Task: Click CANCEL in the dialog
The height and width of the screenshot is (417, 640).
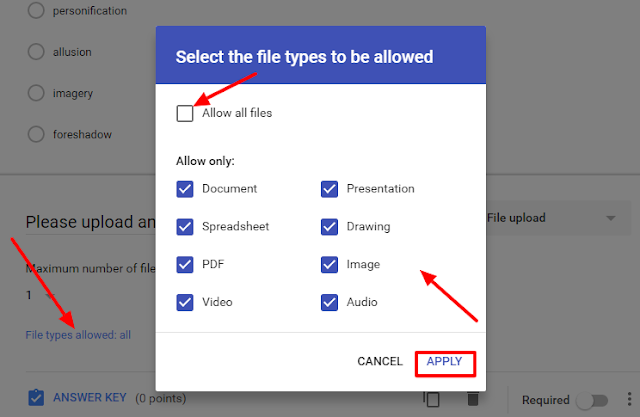Action: 379,361
